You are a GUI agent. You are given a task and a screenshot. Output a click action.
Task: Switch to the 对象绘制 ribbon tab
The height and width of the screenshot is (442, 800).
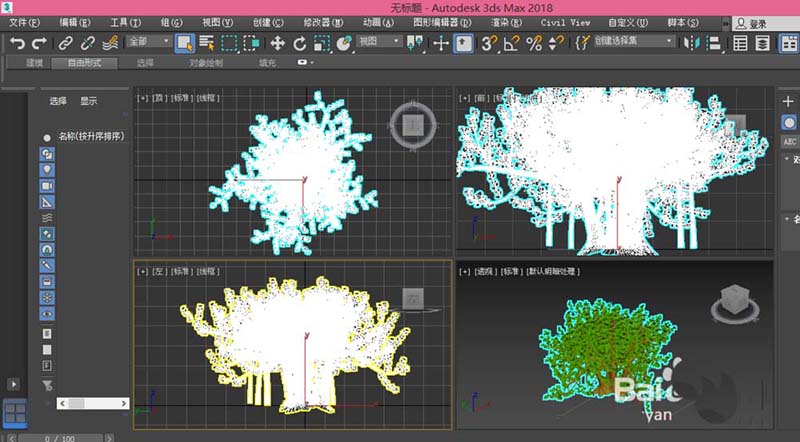tap(206, 63)
